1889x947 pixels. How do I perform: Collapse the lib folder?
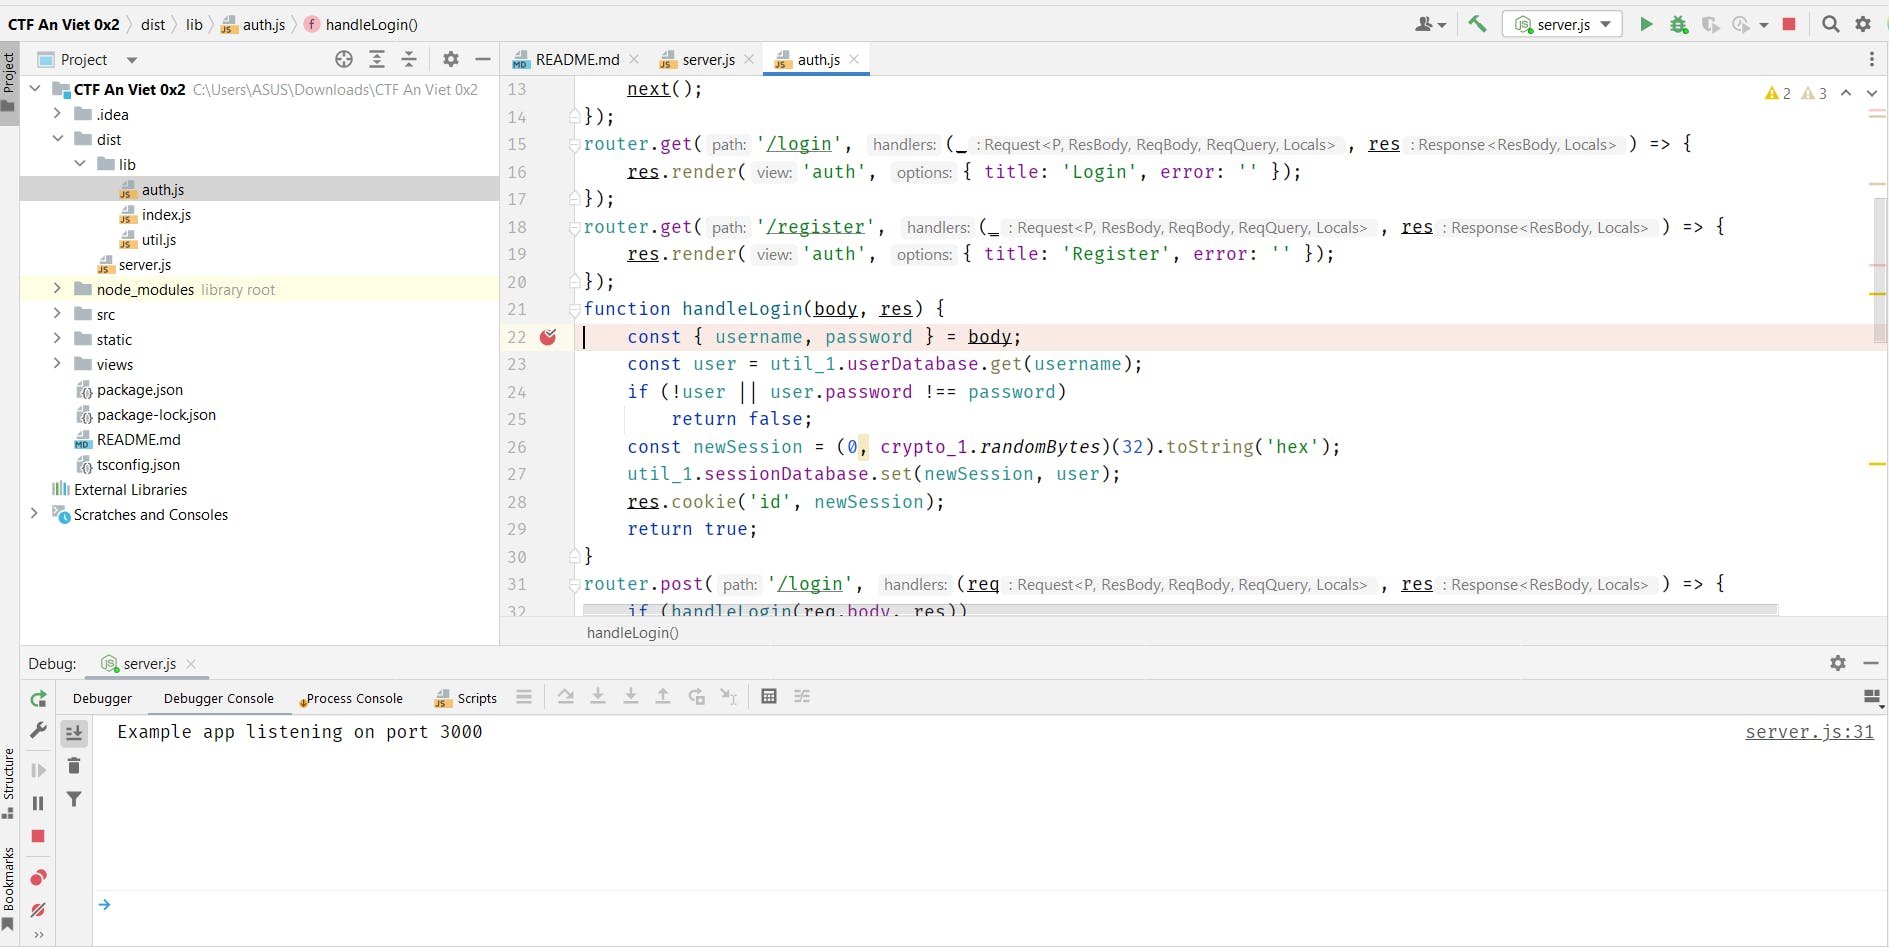[x=80, y=164]
